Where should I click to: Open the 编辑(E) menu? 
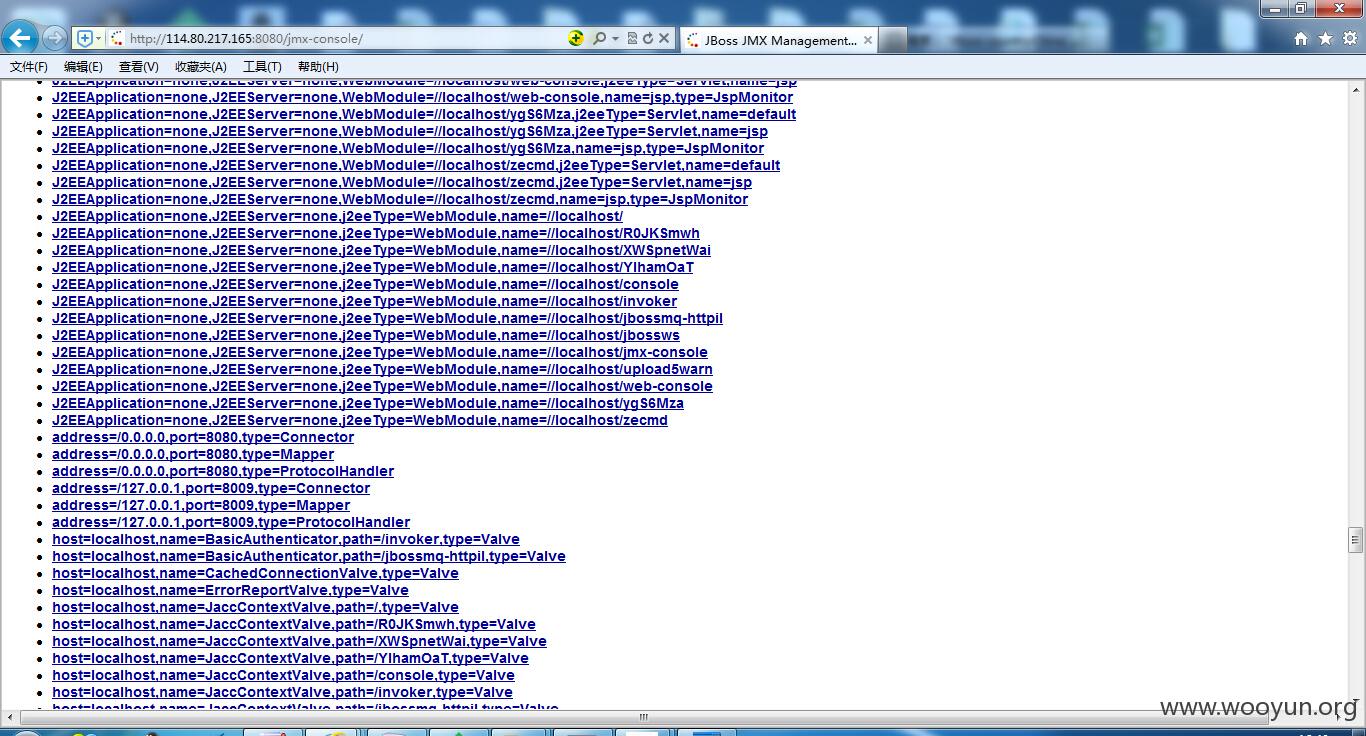[83, 67]
